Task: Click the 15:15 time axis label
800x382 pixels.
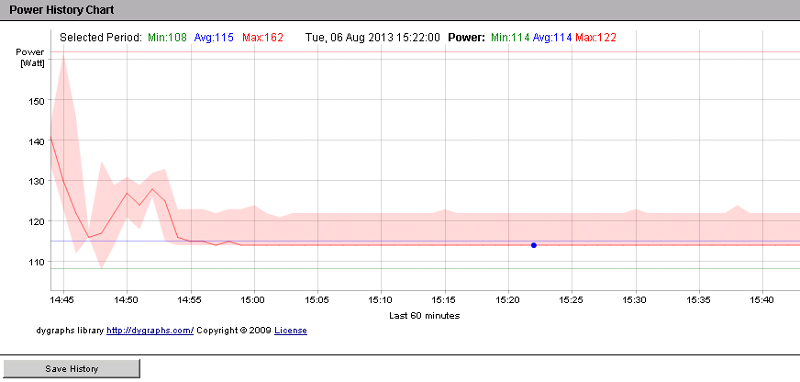Action: pos(445,301)
